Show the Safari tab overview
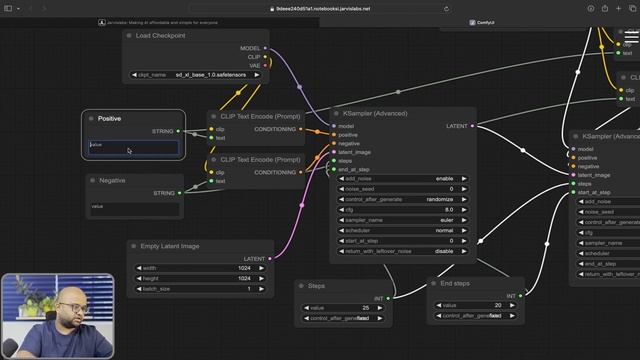Image resolution: width=640 pixels, height=360 pixels. (x=633, y=9)
